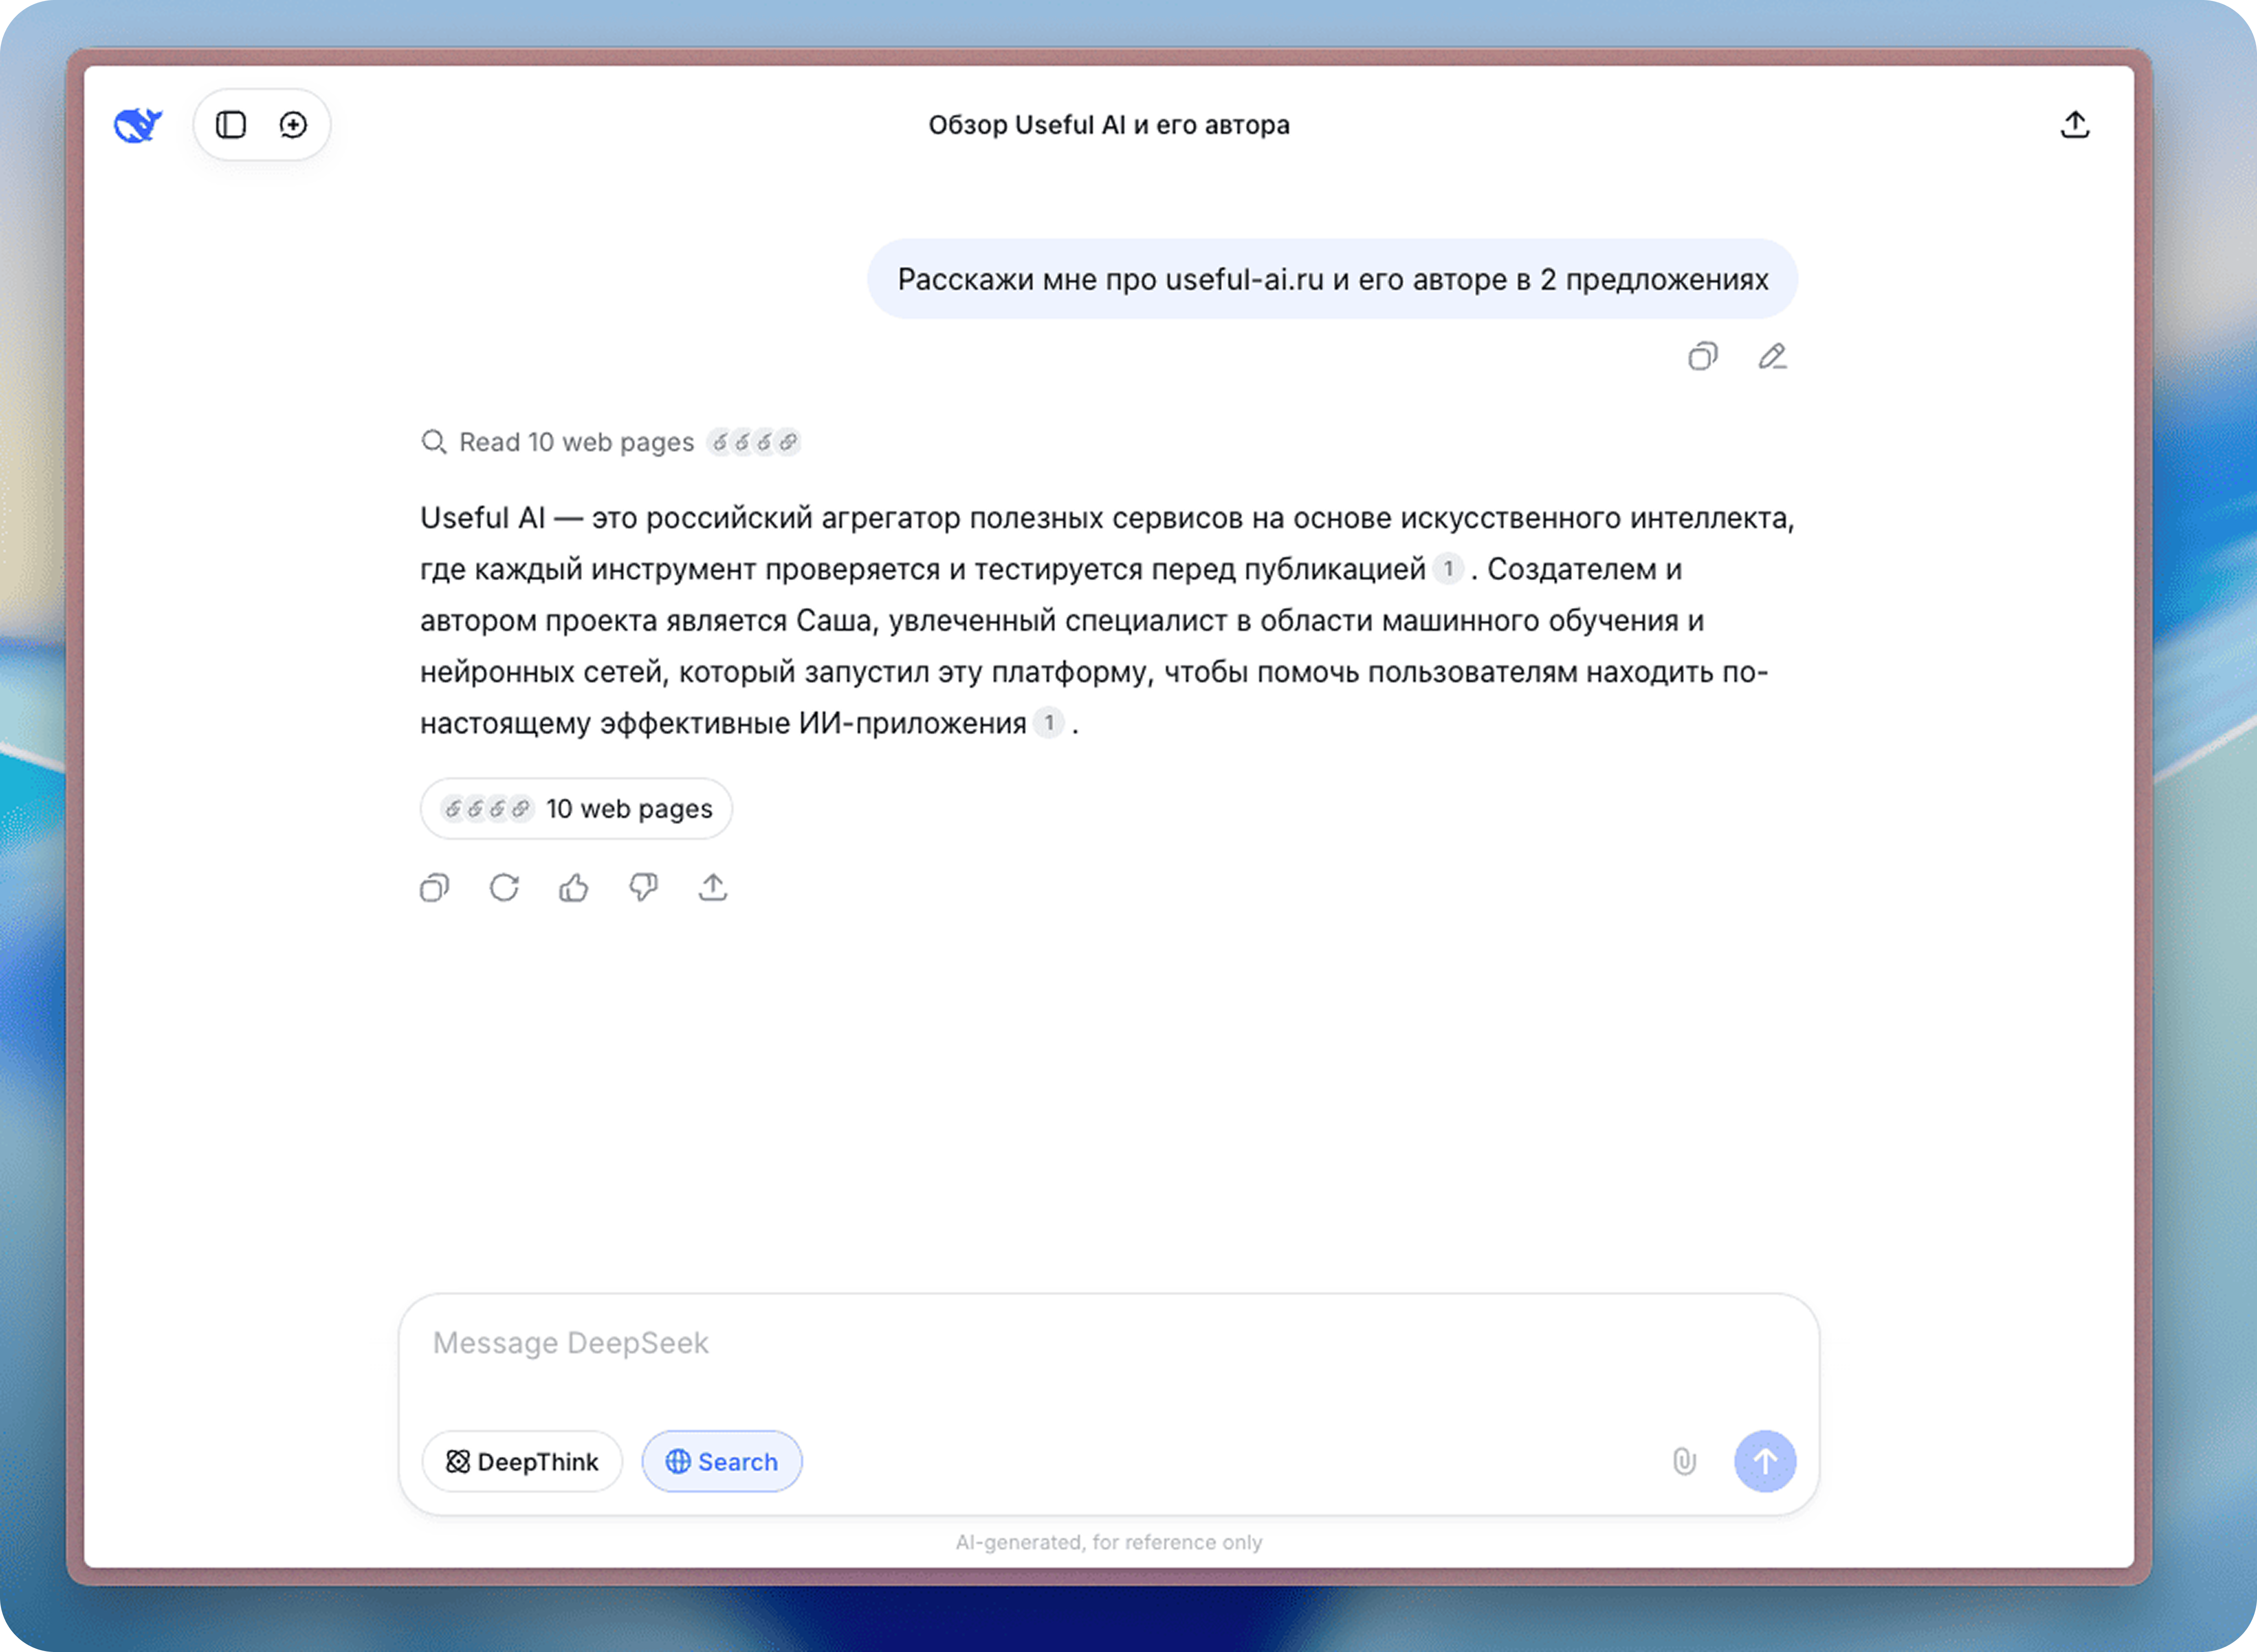
Task: Expand the Read 10 web pages sources
Action: (610, 441)
